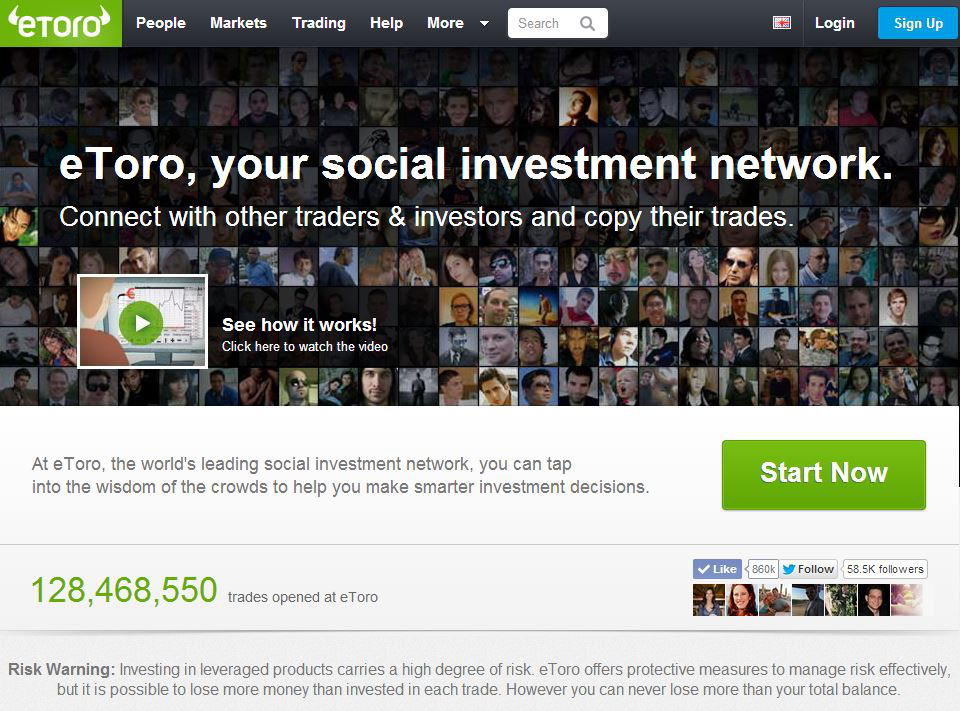
Task: Open the Trading menu item
Action: pyautogui.click(x=318, y=23)
